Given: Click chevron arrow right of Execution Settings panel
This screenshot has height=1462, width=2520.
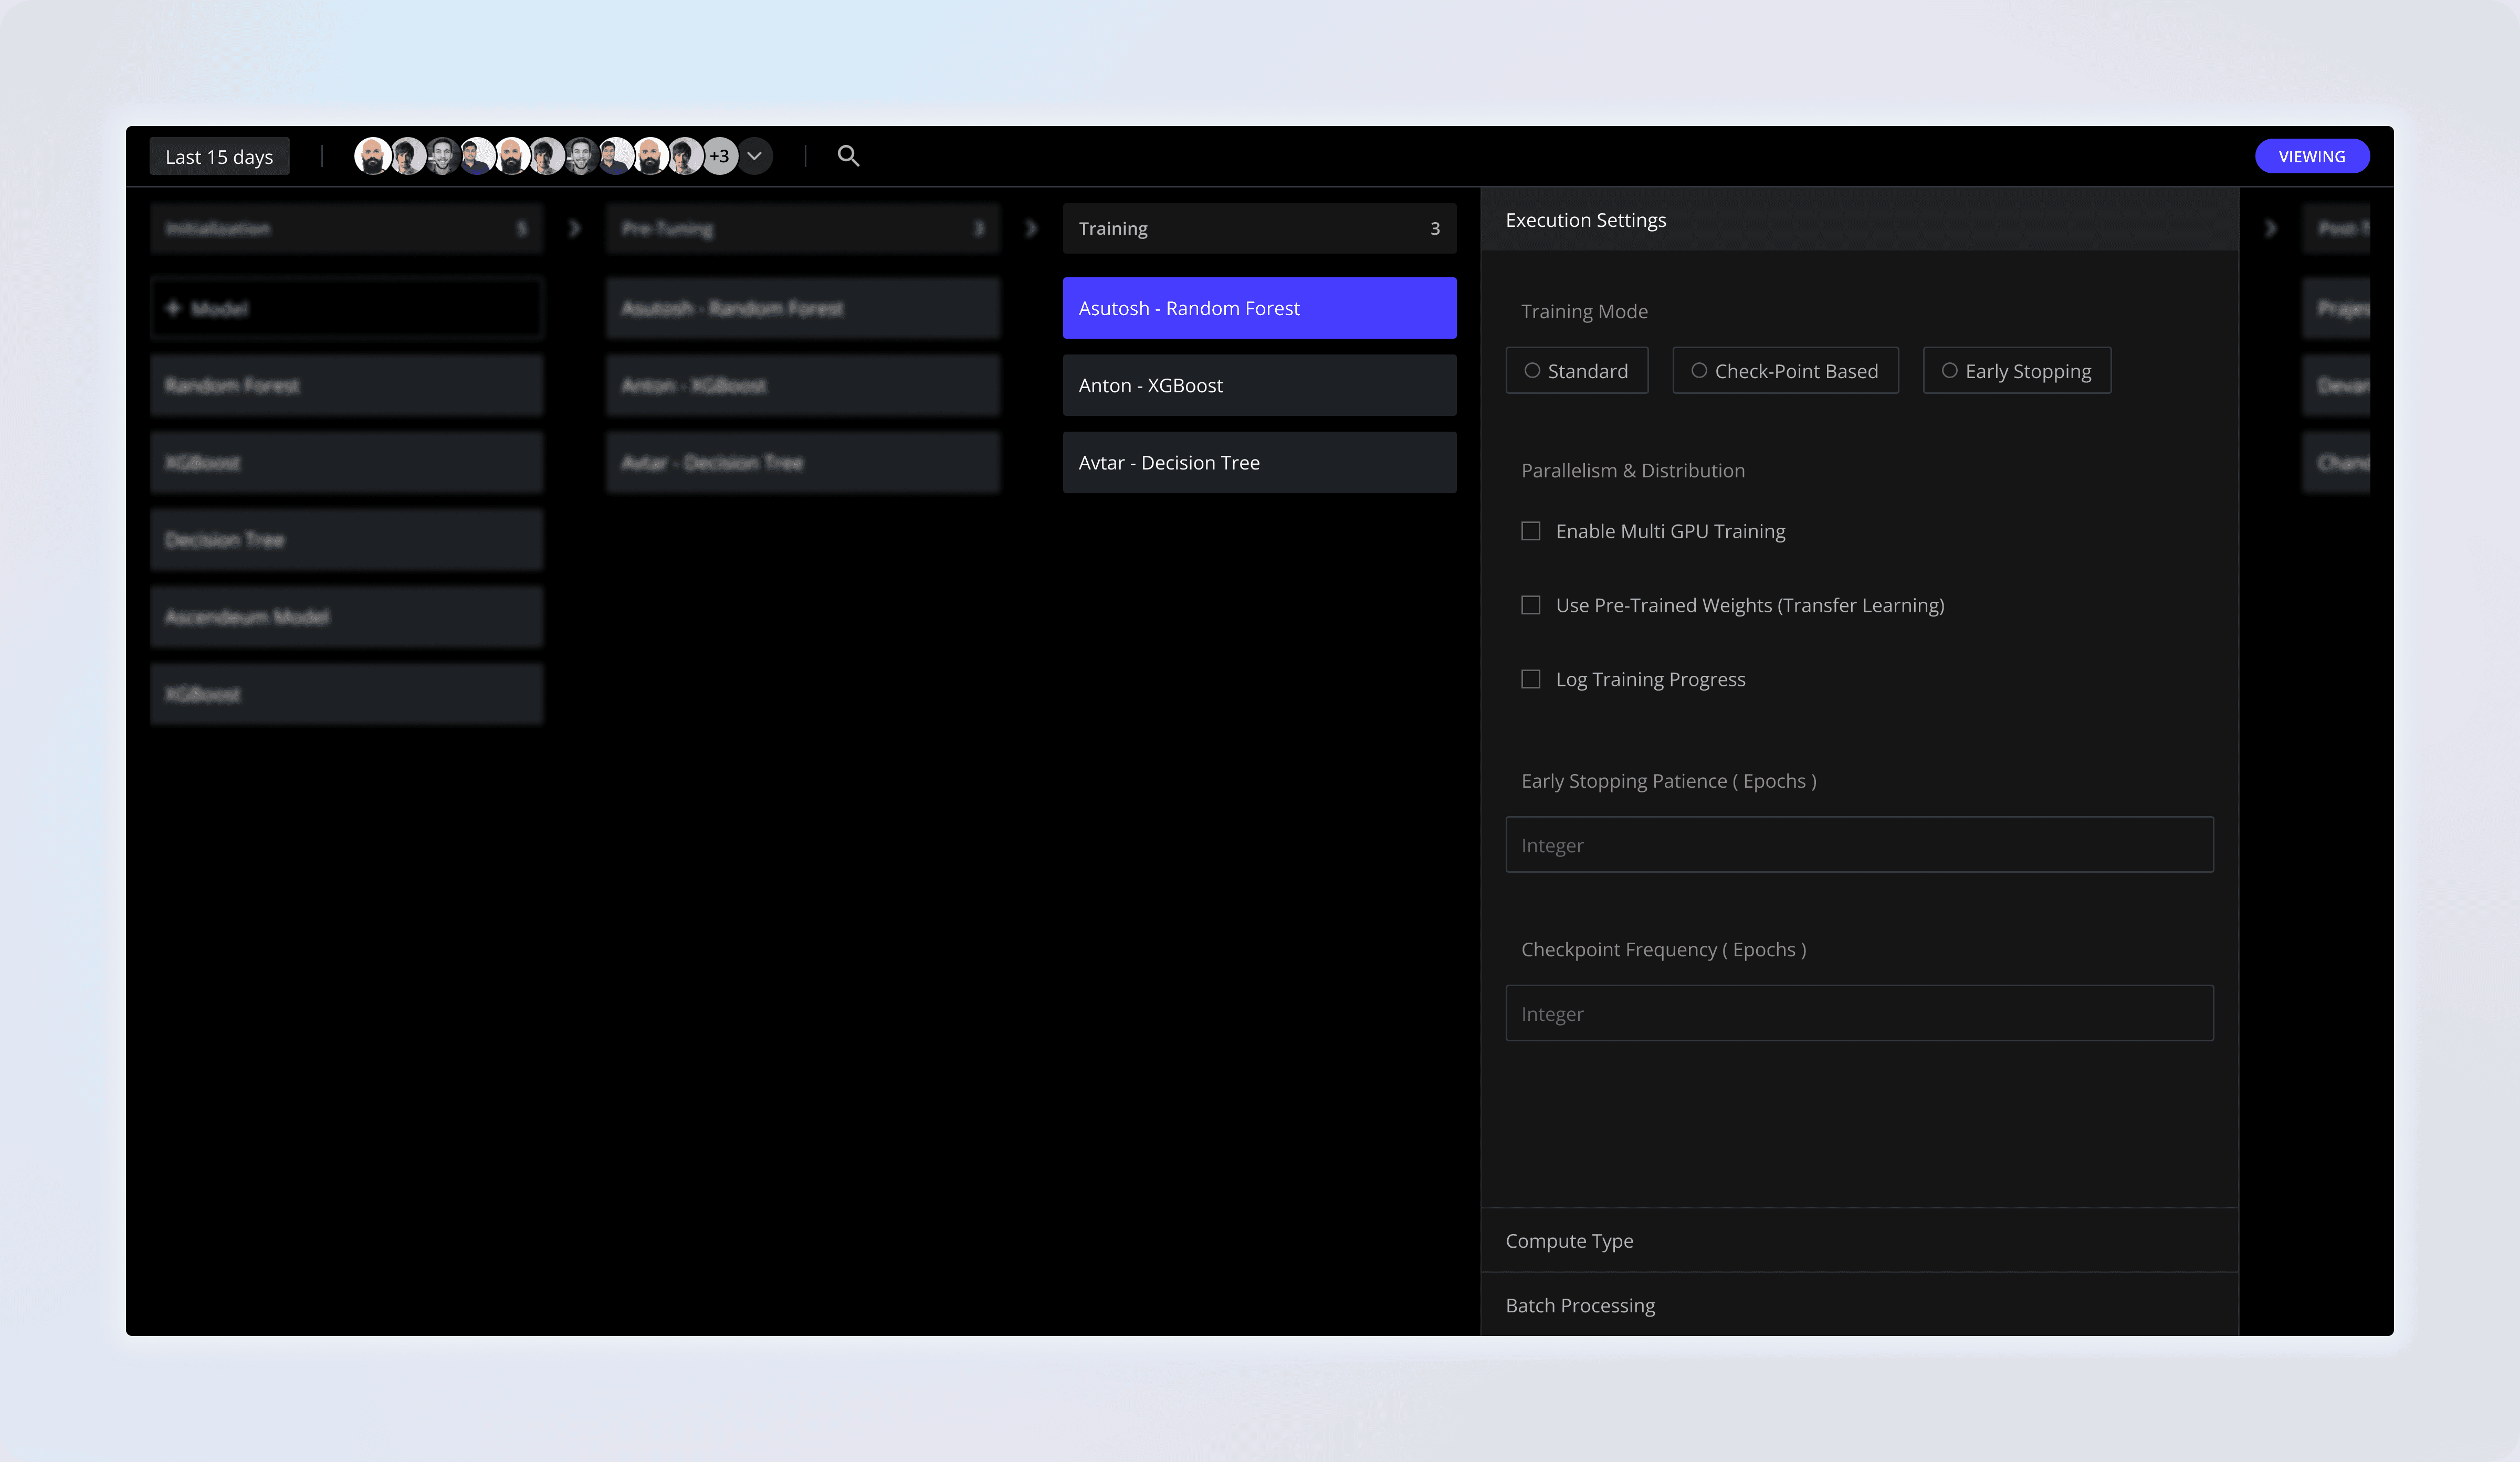Looking at the screenshot, I should (2270, 229).
